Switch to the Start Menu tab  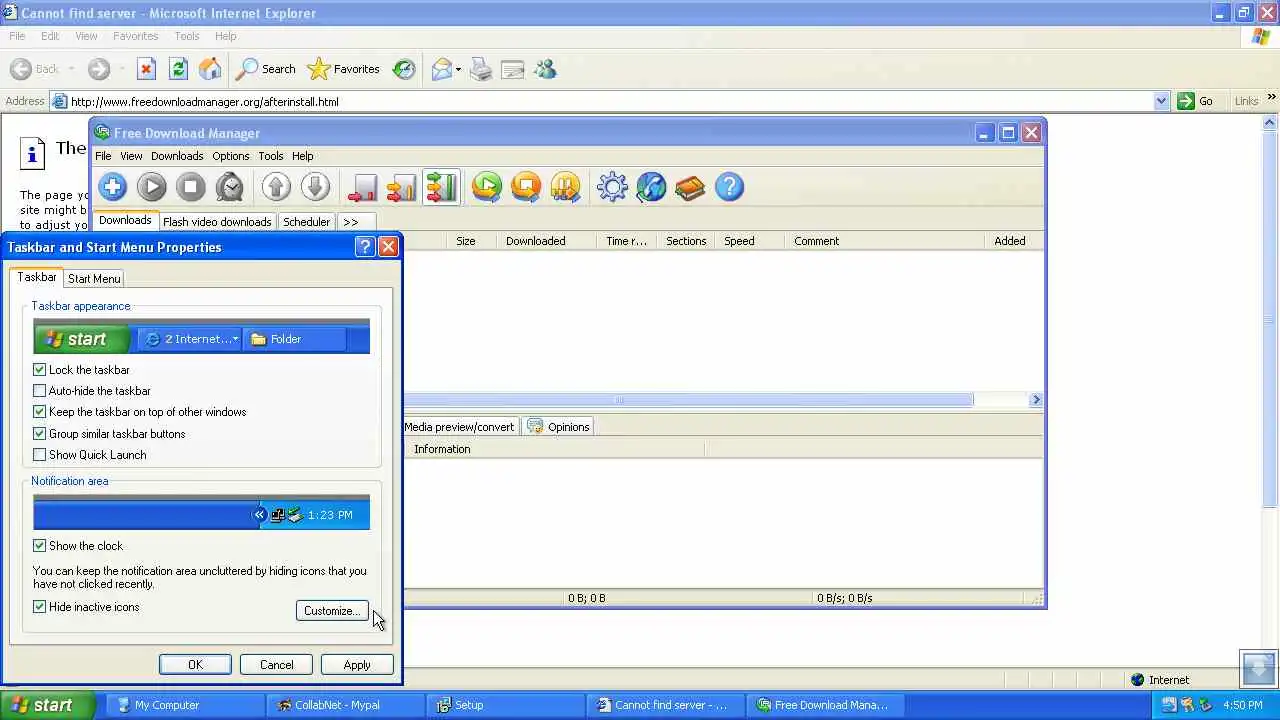[94, 279]
